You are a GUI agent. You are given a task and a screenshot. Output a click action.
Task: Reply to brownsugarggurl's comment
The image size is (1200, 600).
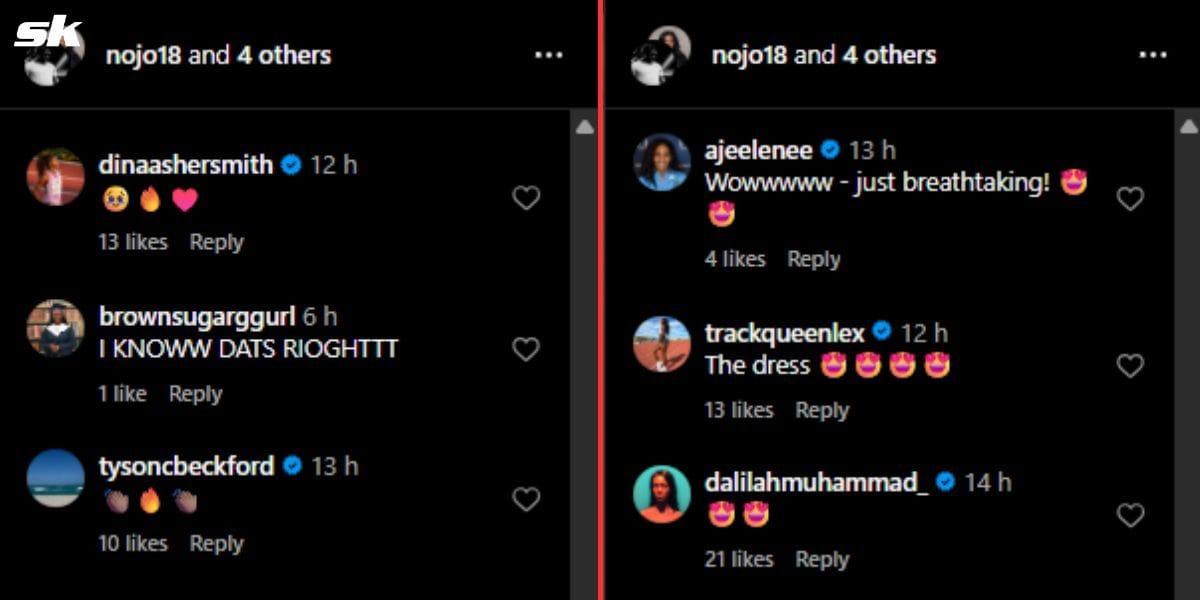(x=195, y=394)
